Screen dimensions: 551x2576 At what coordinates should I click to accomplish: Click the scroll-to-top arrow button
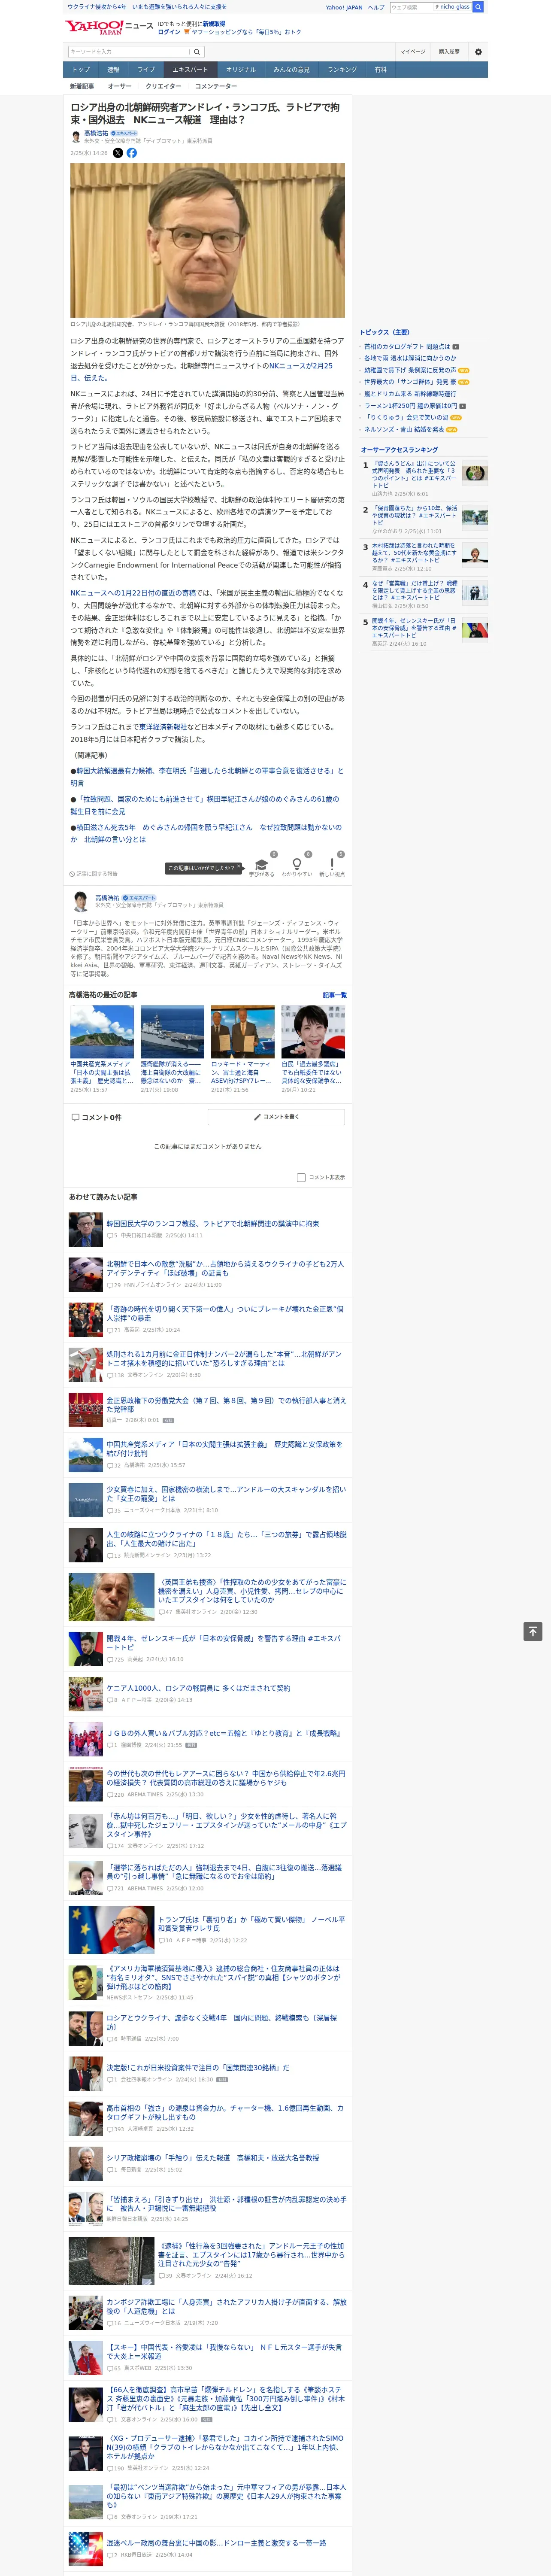533,1631
